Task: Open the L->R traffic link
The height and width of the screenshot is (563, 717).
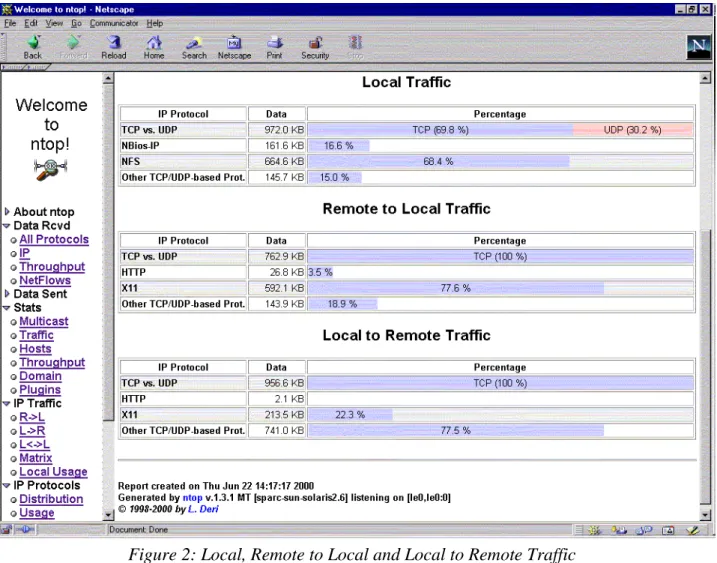Action: coord(32,431)
